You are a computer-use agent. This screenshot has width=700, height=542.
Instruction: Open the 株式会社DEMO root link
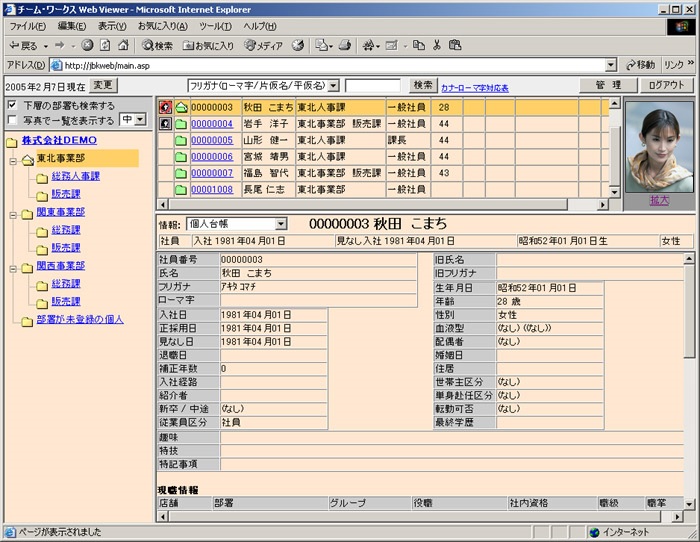tap(59, 140)
